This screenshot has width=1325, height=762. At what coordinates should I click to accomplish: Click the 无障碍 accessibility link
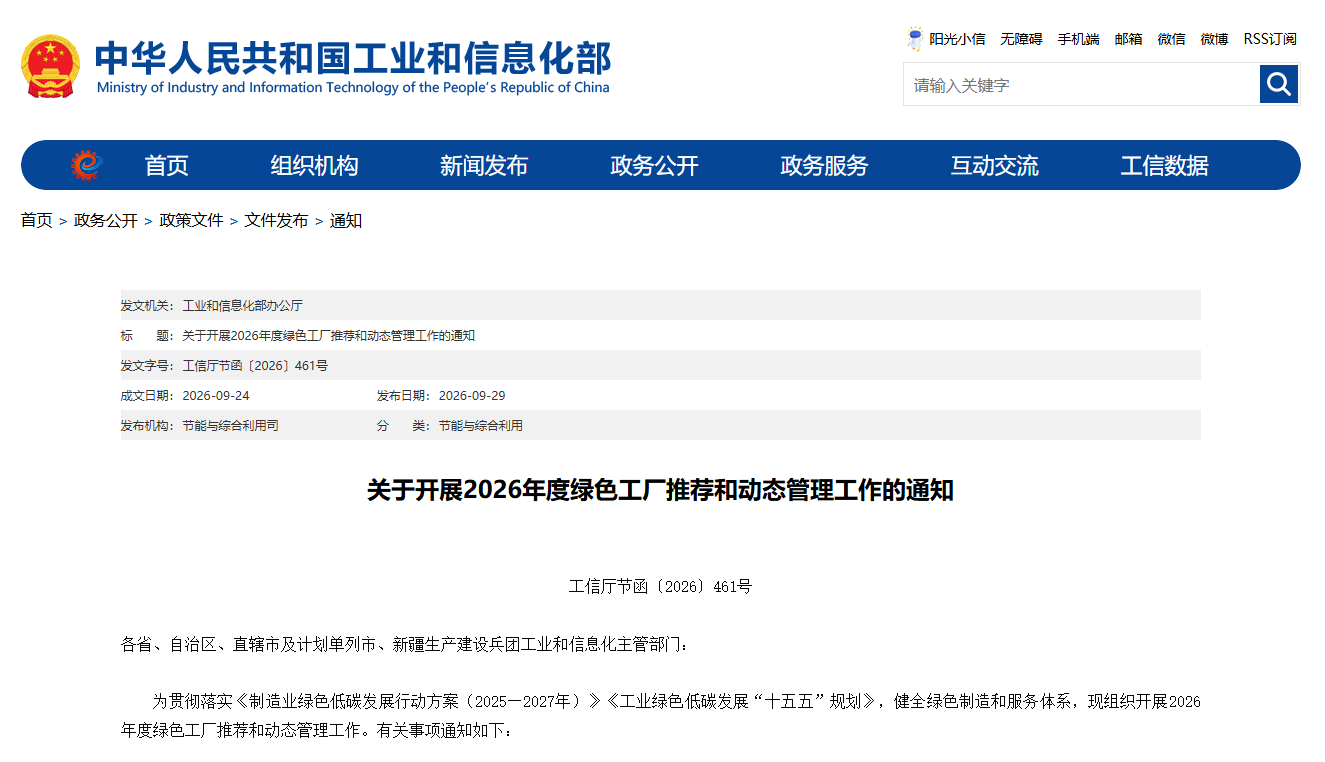click(x=1021, y=39)
